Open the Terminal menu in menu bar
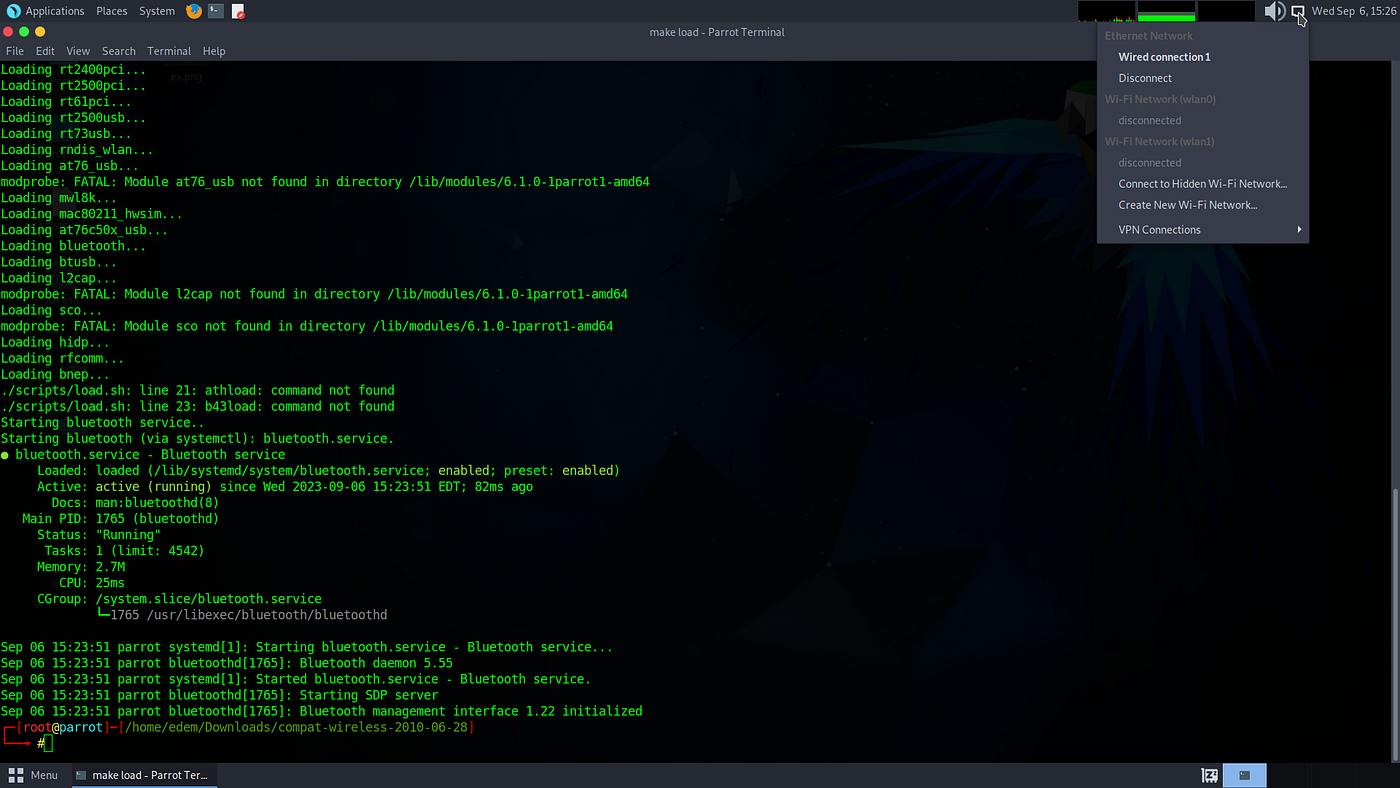 (169, 51)
